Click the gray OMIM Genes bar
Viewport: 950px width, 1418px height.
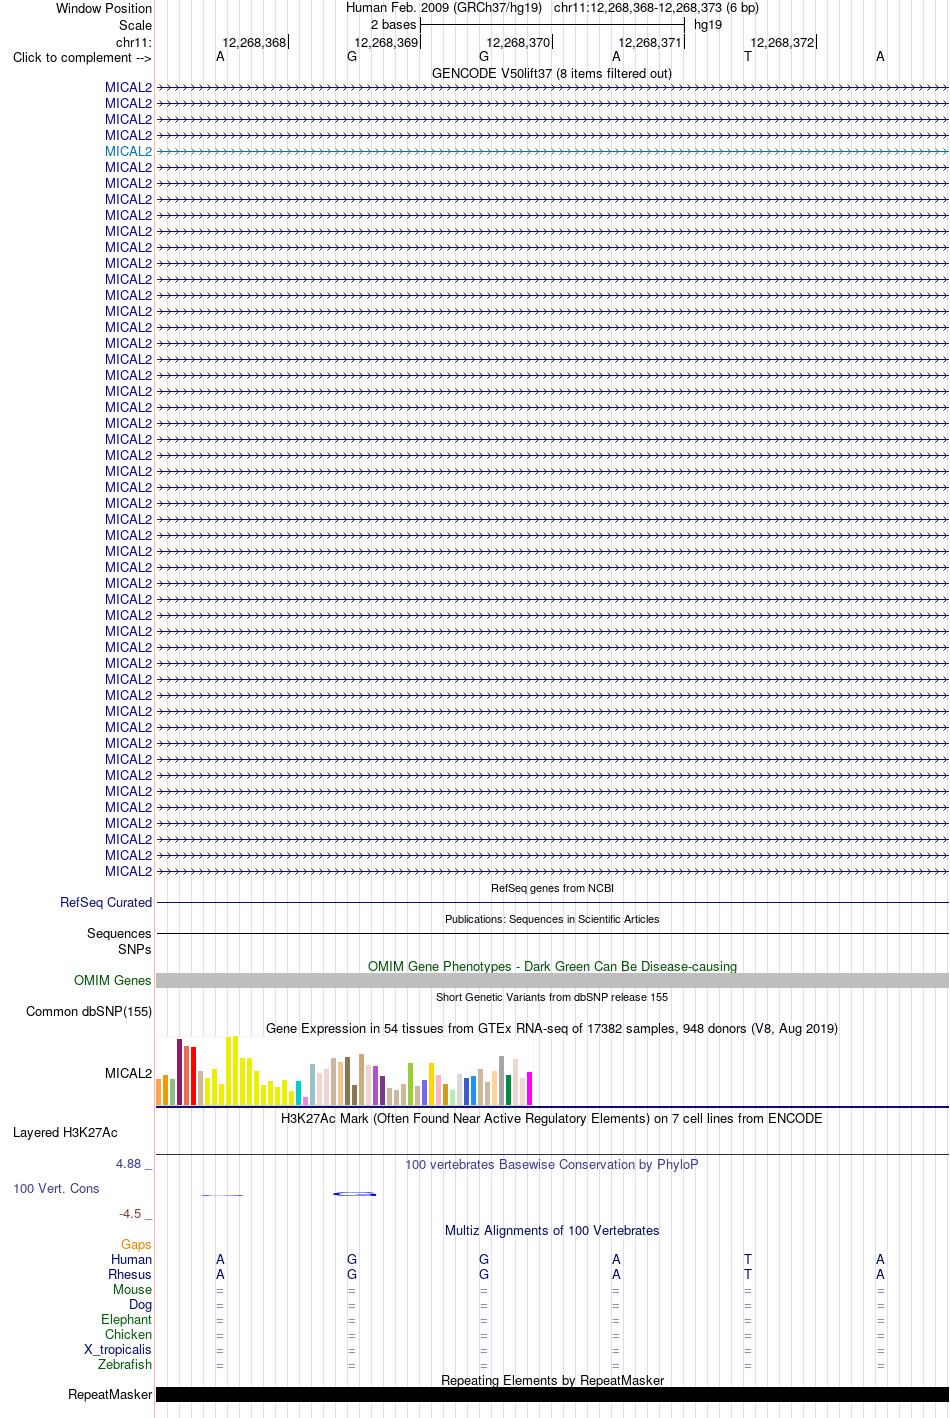coord(552,981)
